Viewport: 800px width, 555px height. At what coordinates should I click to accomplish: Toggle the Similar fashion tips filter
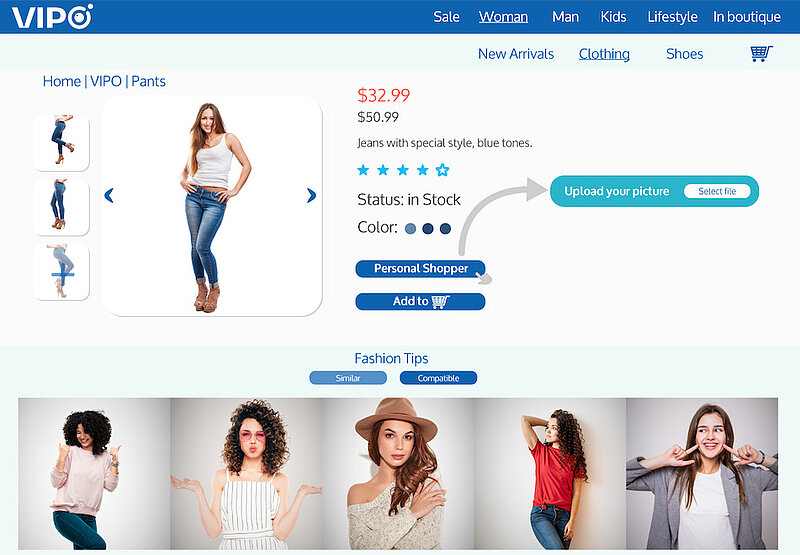pos(348,378)
